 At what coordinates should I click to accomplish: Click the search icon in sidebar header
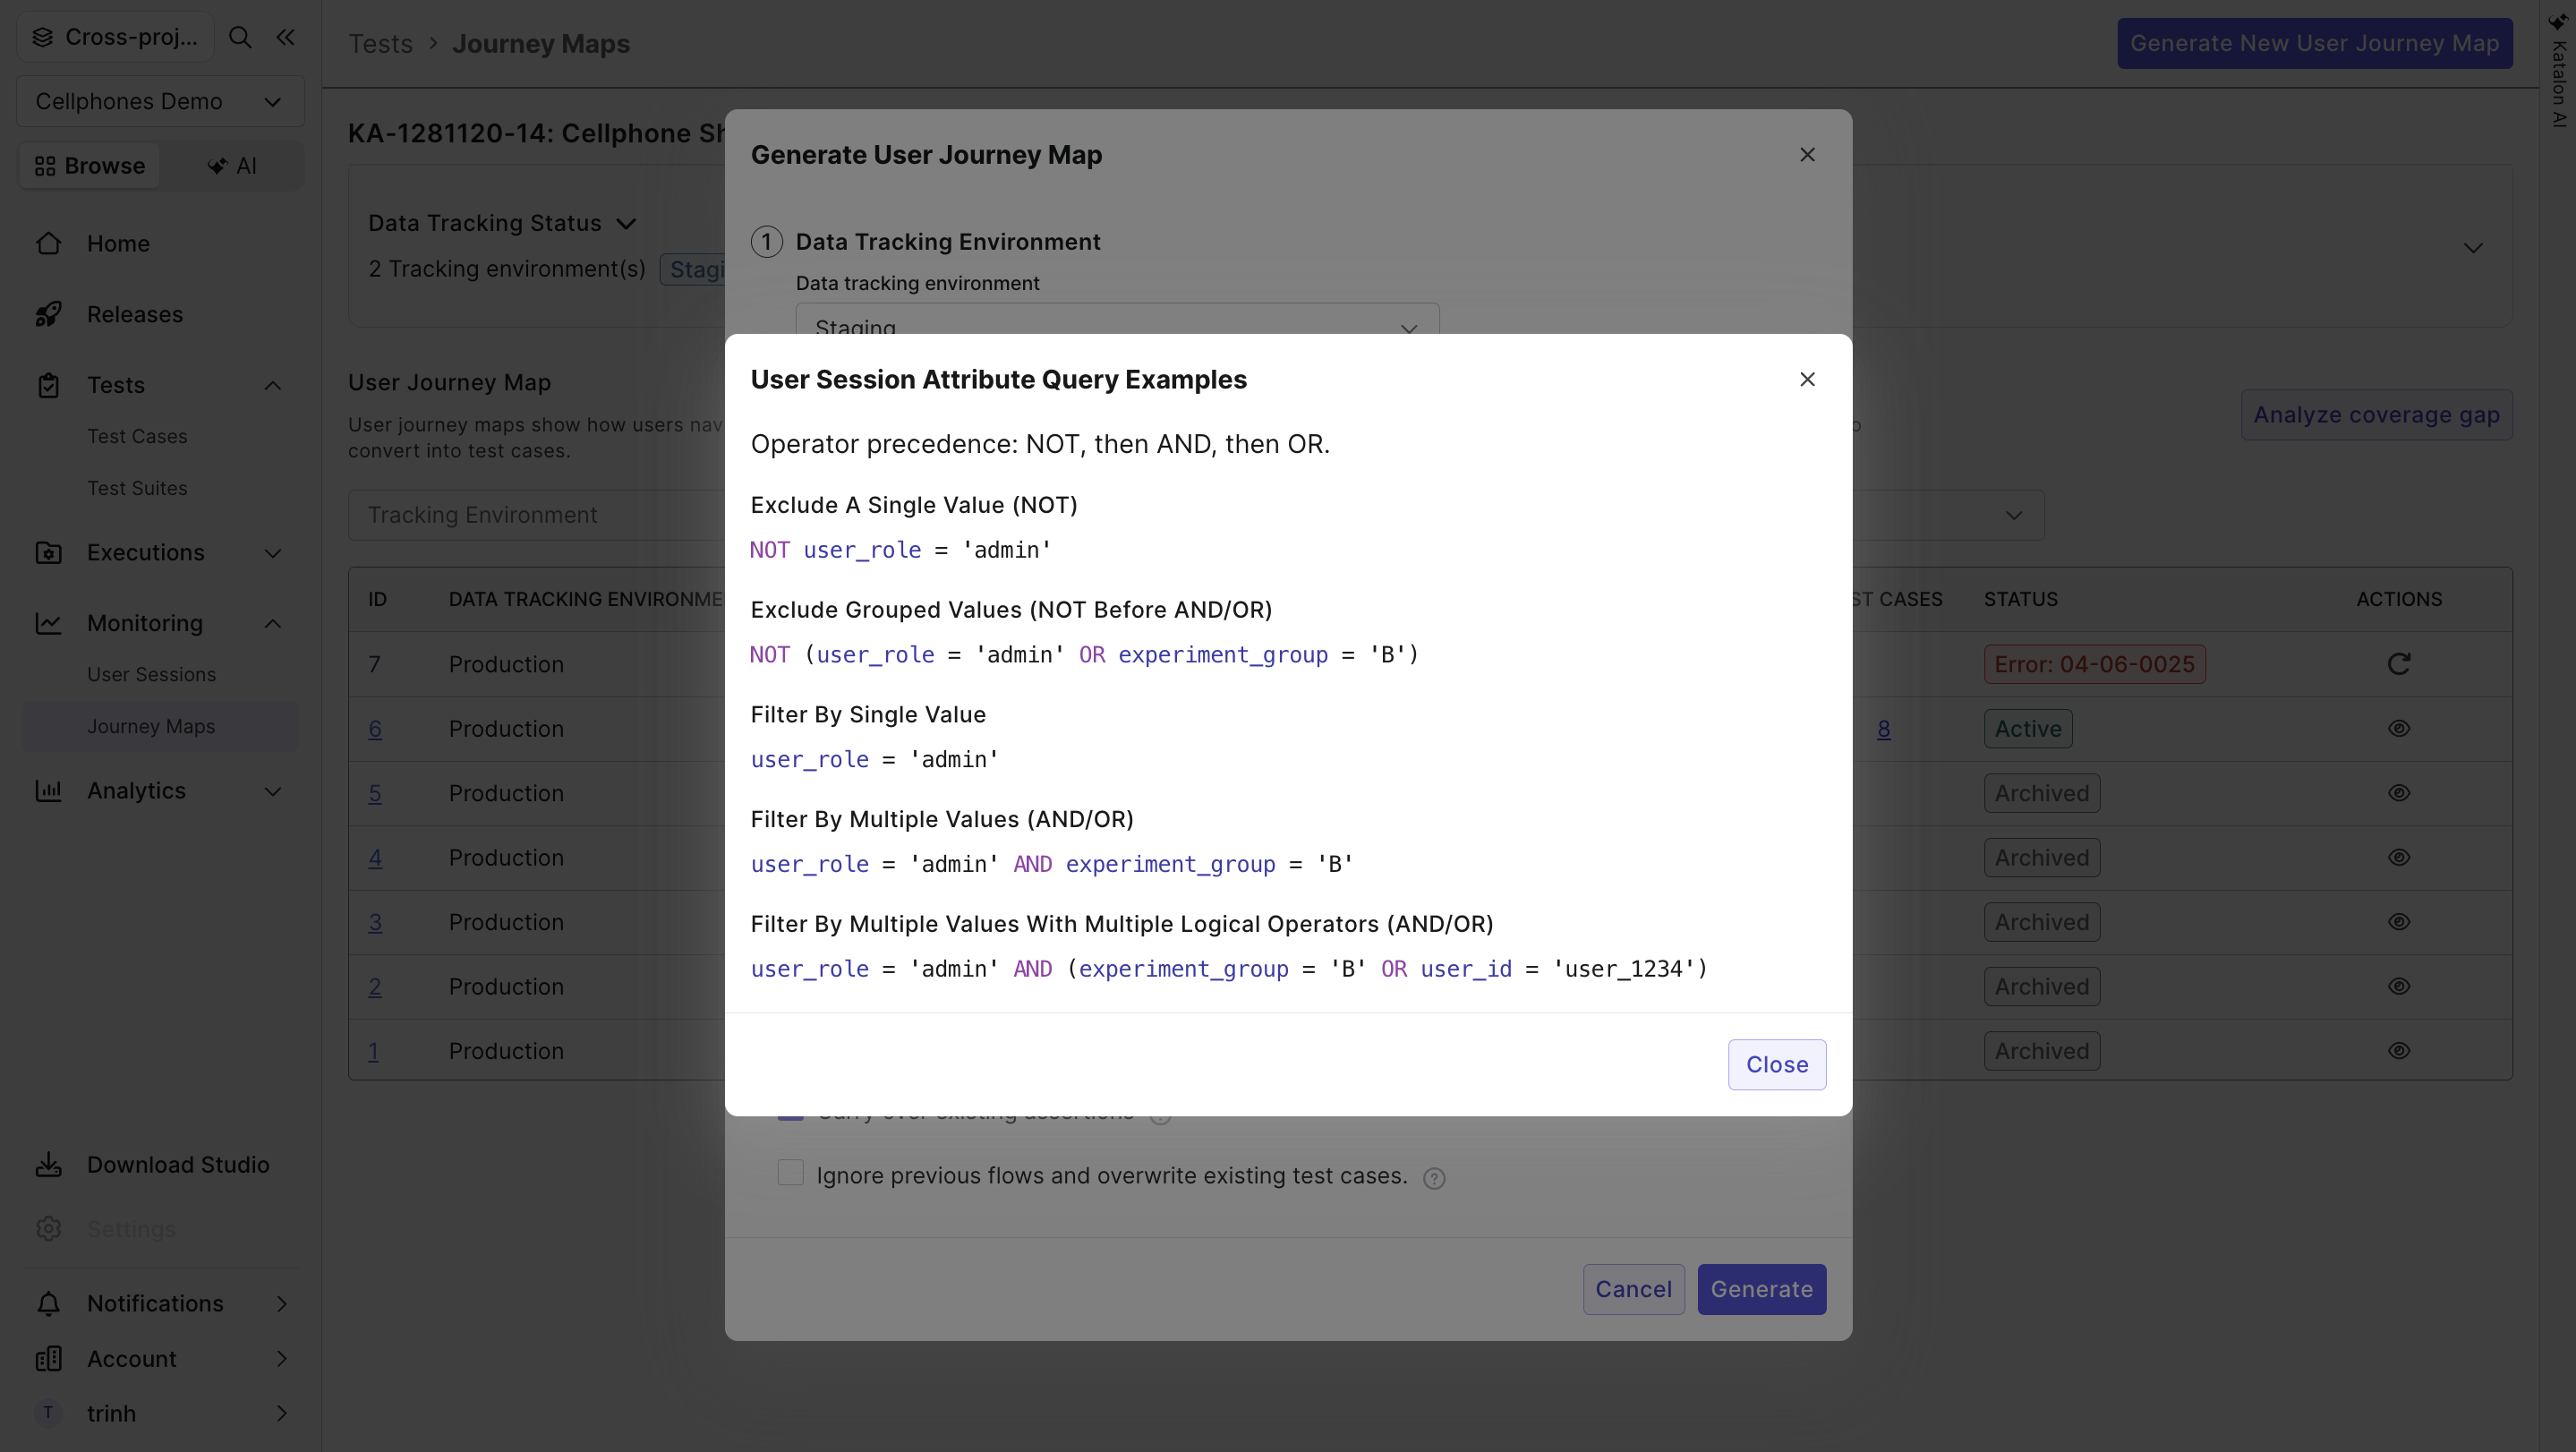[240, 37]
